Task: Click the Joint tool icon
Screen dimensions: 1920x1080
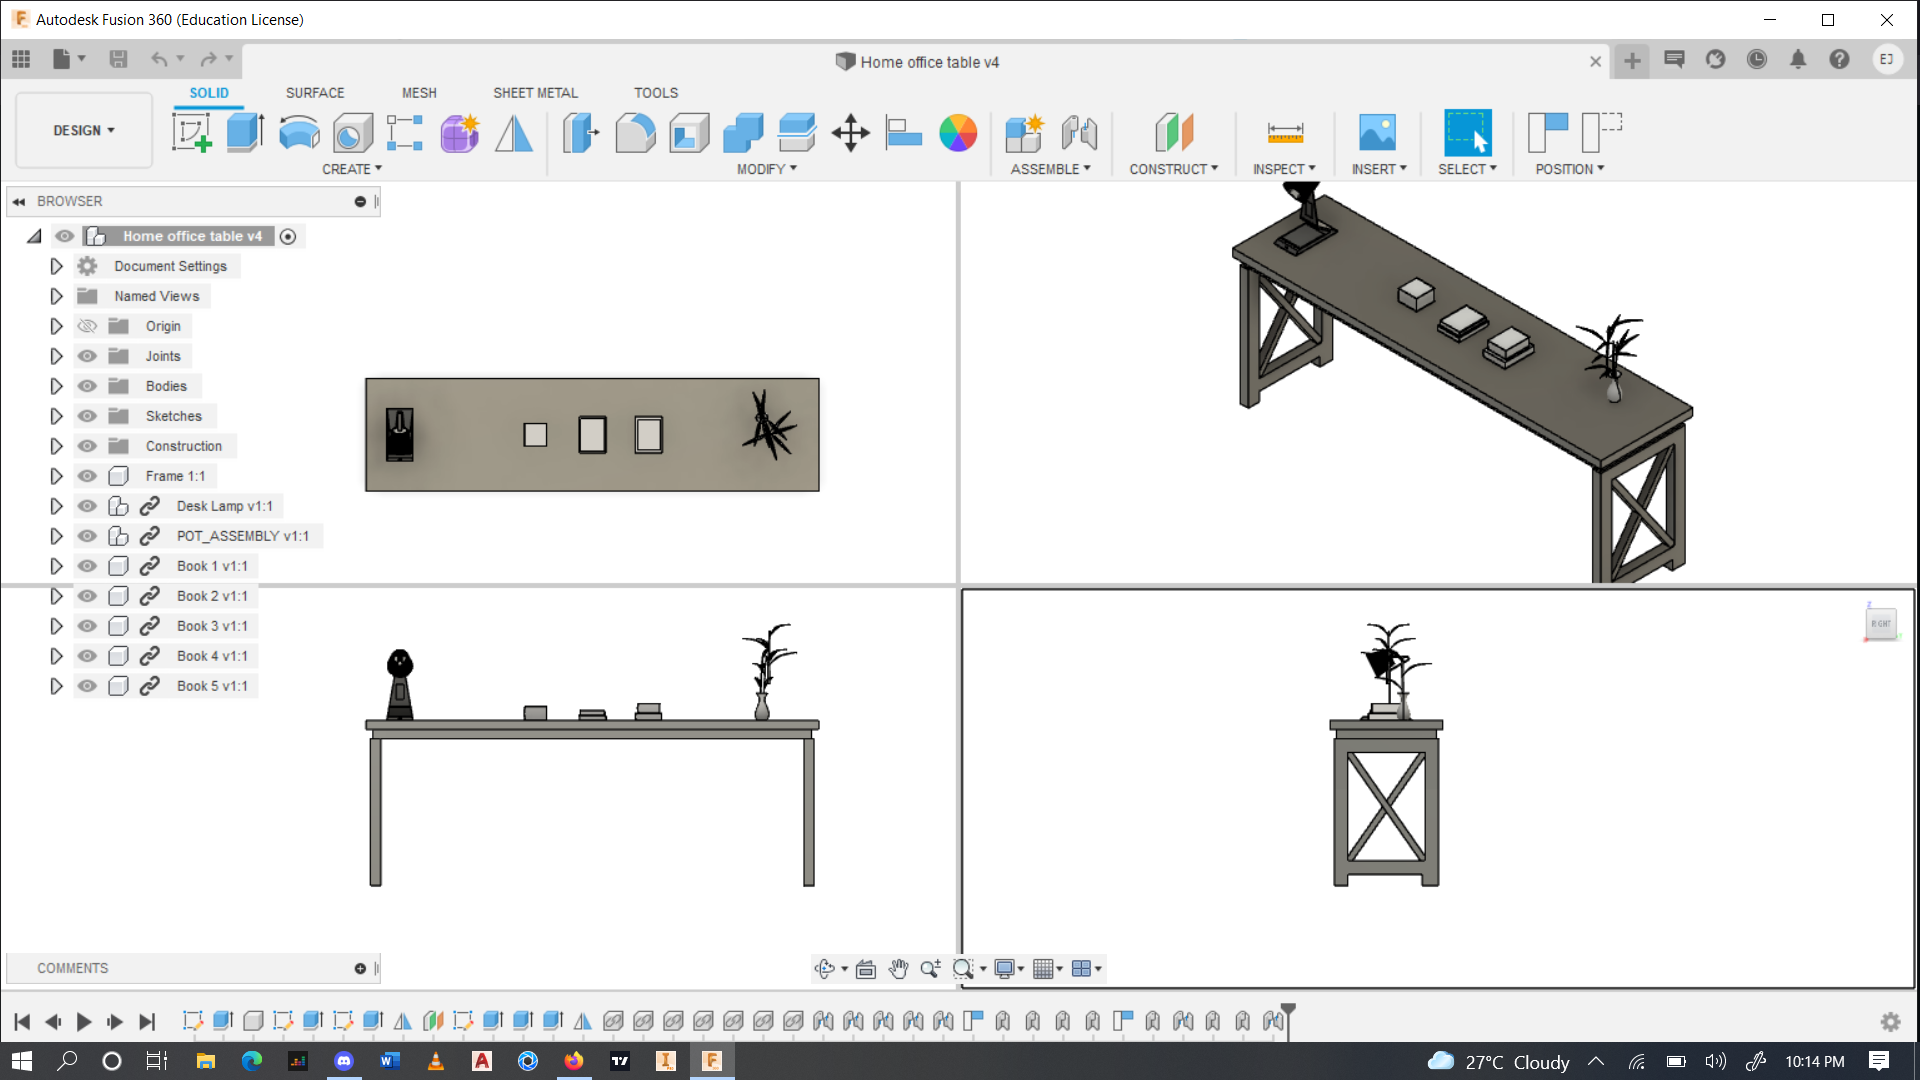Action: point(1079,132)
